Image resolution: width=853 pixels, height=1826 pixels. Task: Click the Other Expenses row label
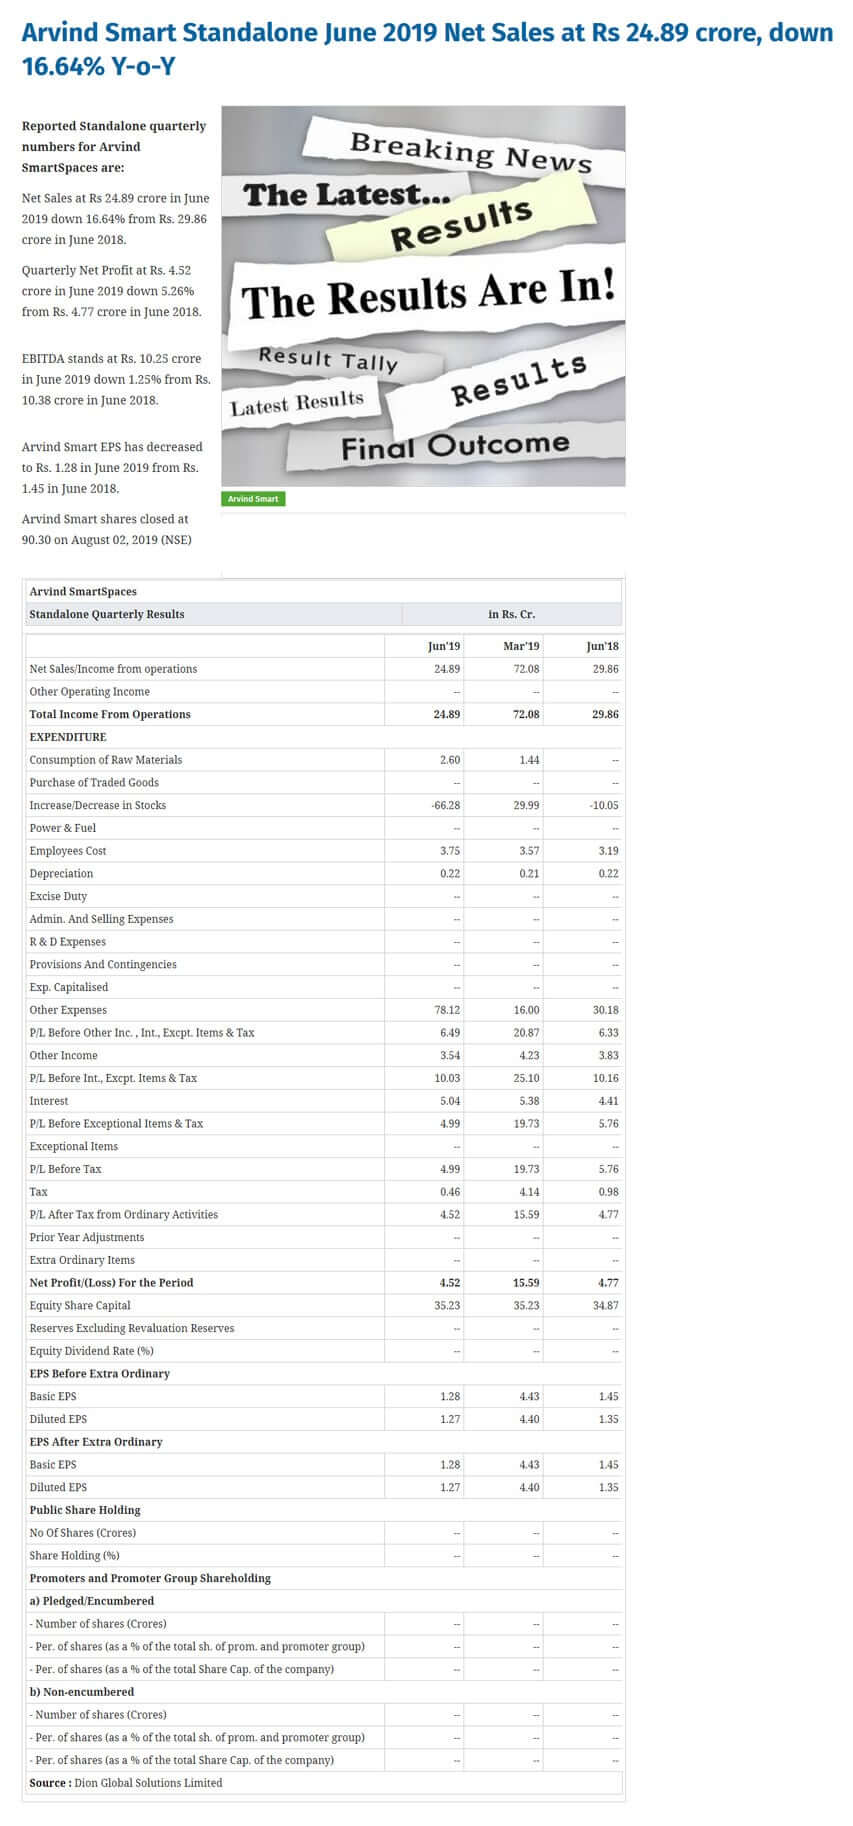coord(68,1010)
